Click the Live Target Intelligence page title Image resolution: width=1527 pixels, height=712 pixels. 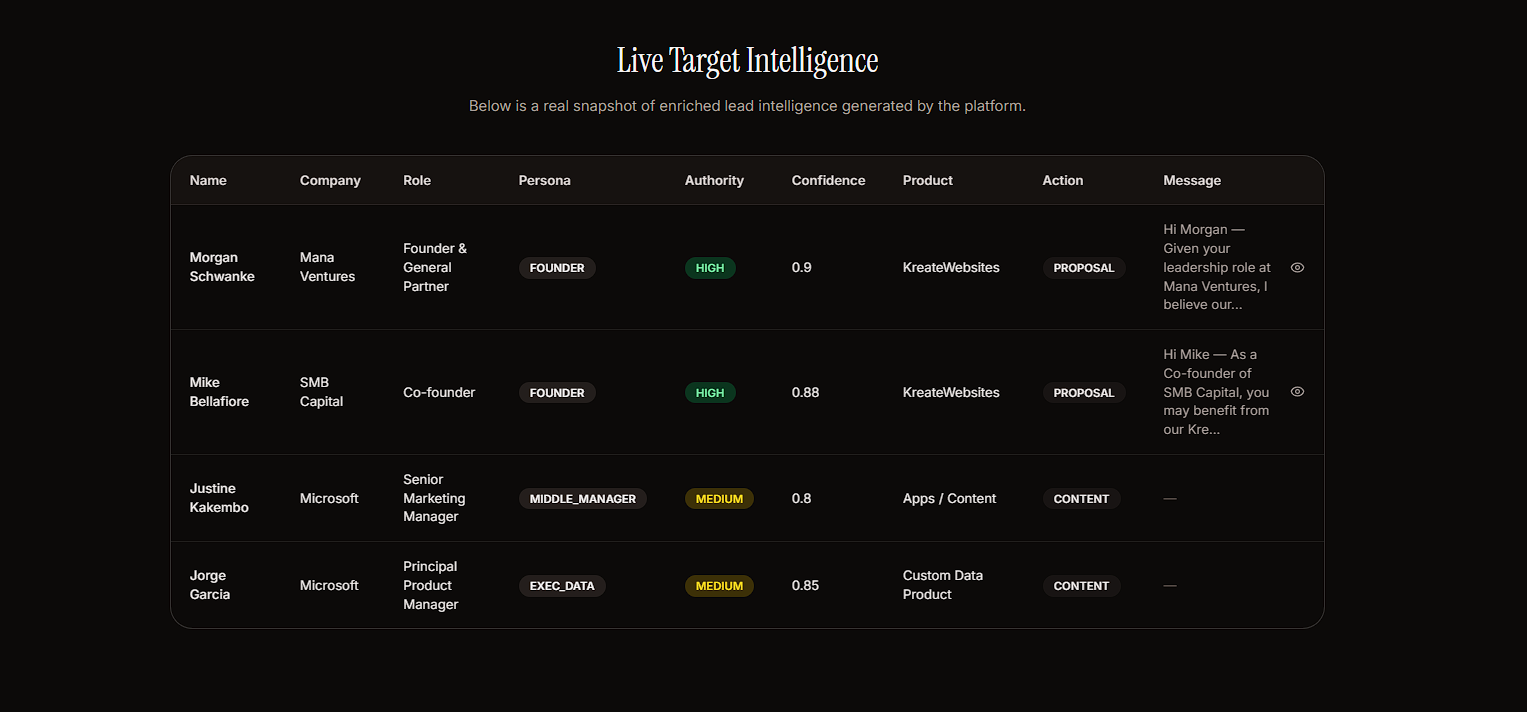(x=747, y=60)
